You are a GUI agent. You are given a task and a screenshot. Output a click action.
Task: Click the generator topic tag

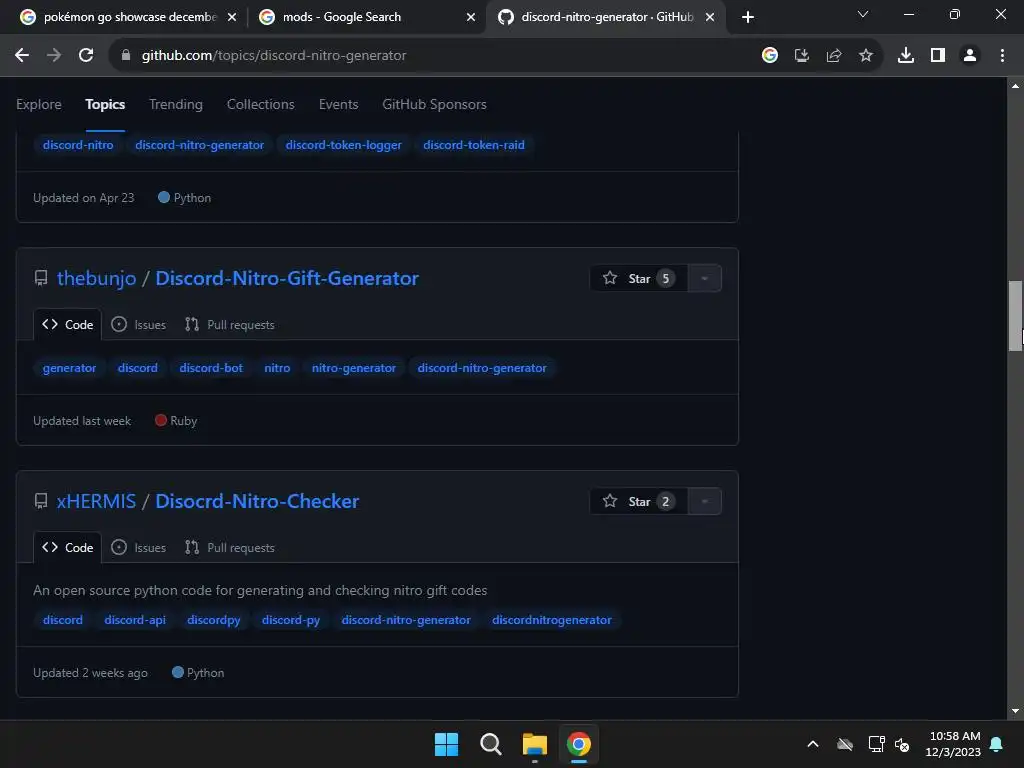pyautogui.click(x=69, y=368)
